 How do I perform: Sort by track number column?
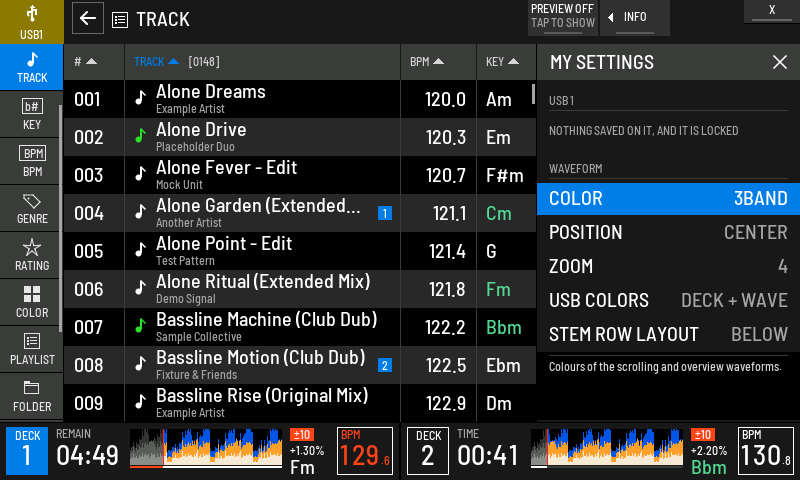tap(94, 62)
